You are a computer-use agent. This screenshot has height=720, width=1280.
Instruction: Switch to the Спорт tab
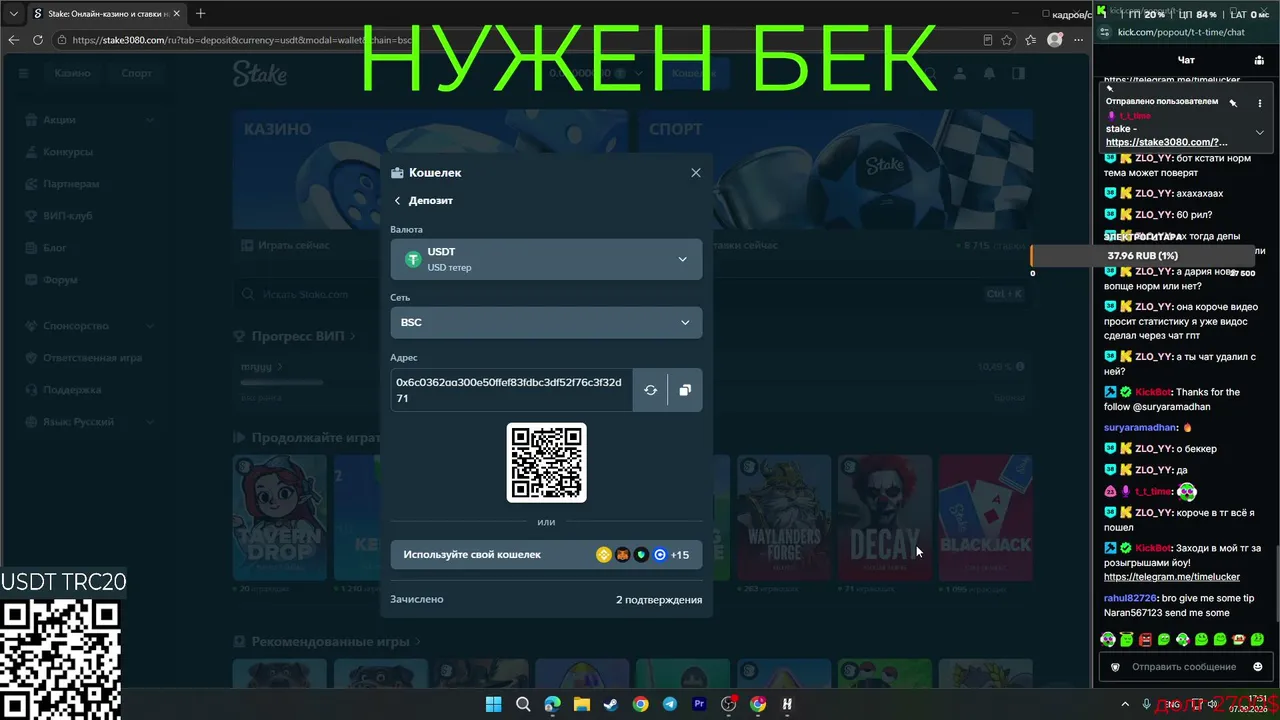point(137,73)
